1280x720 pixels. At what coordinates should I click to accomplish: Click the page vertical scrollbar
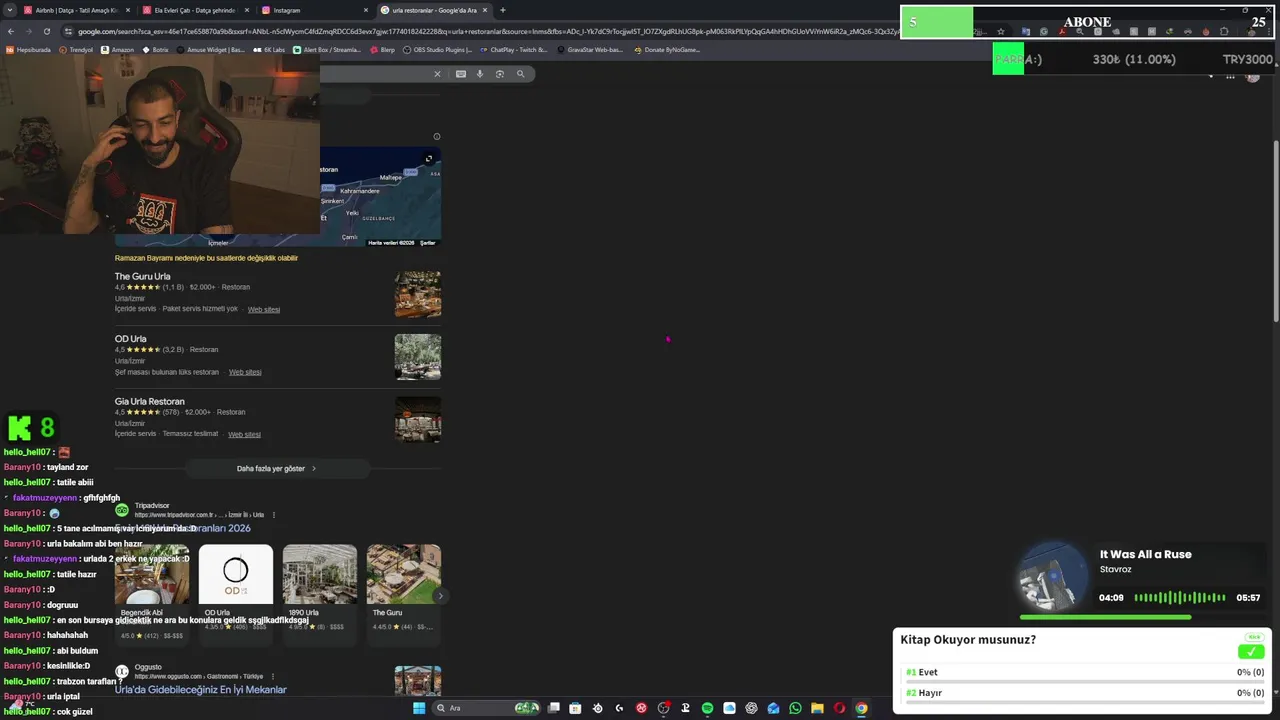(x=1275, y=230)
